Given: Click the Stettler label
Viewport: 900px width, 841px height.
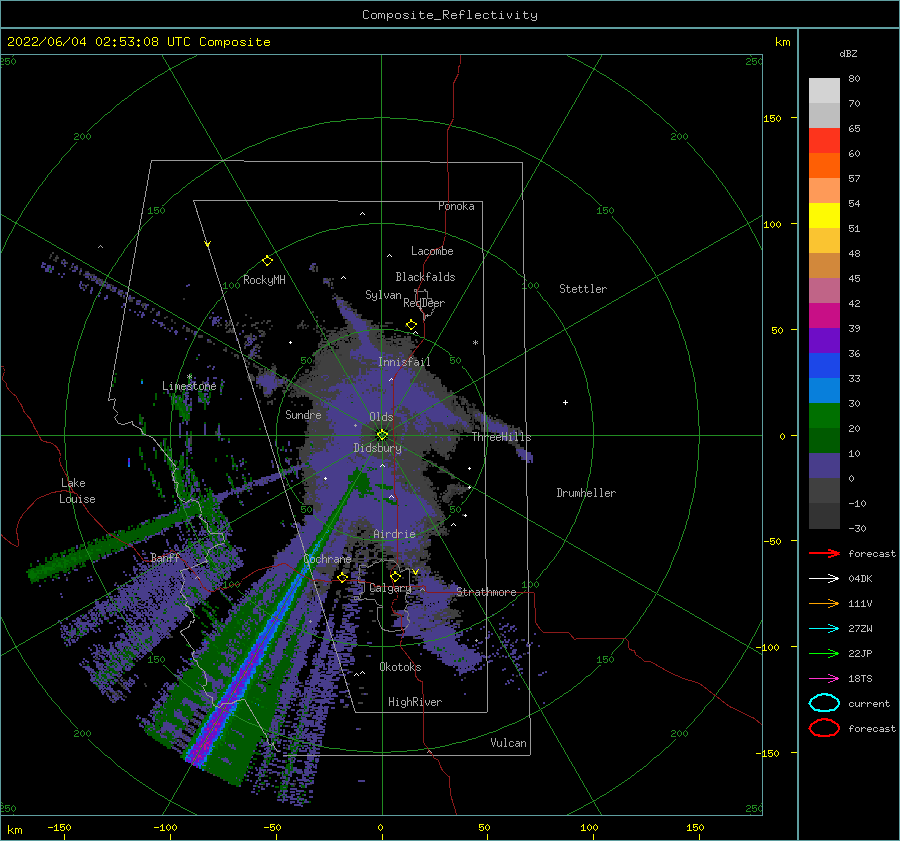Looking at the screenshot, I should (583, 289).
